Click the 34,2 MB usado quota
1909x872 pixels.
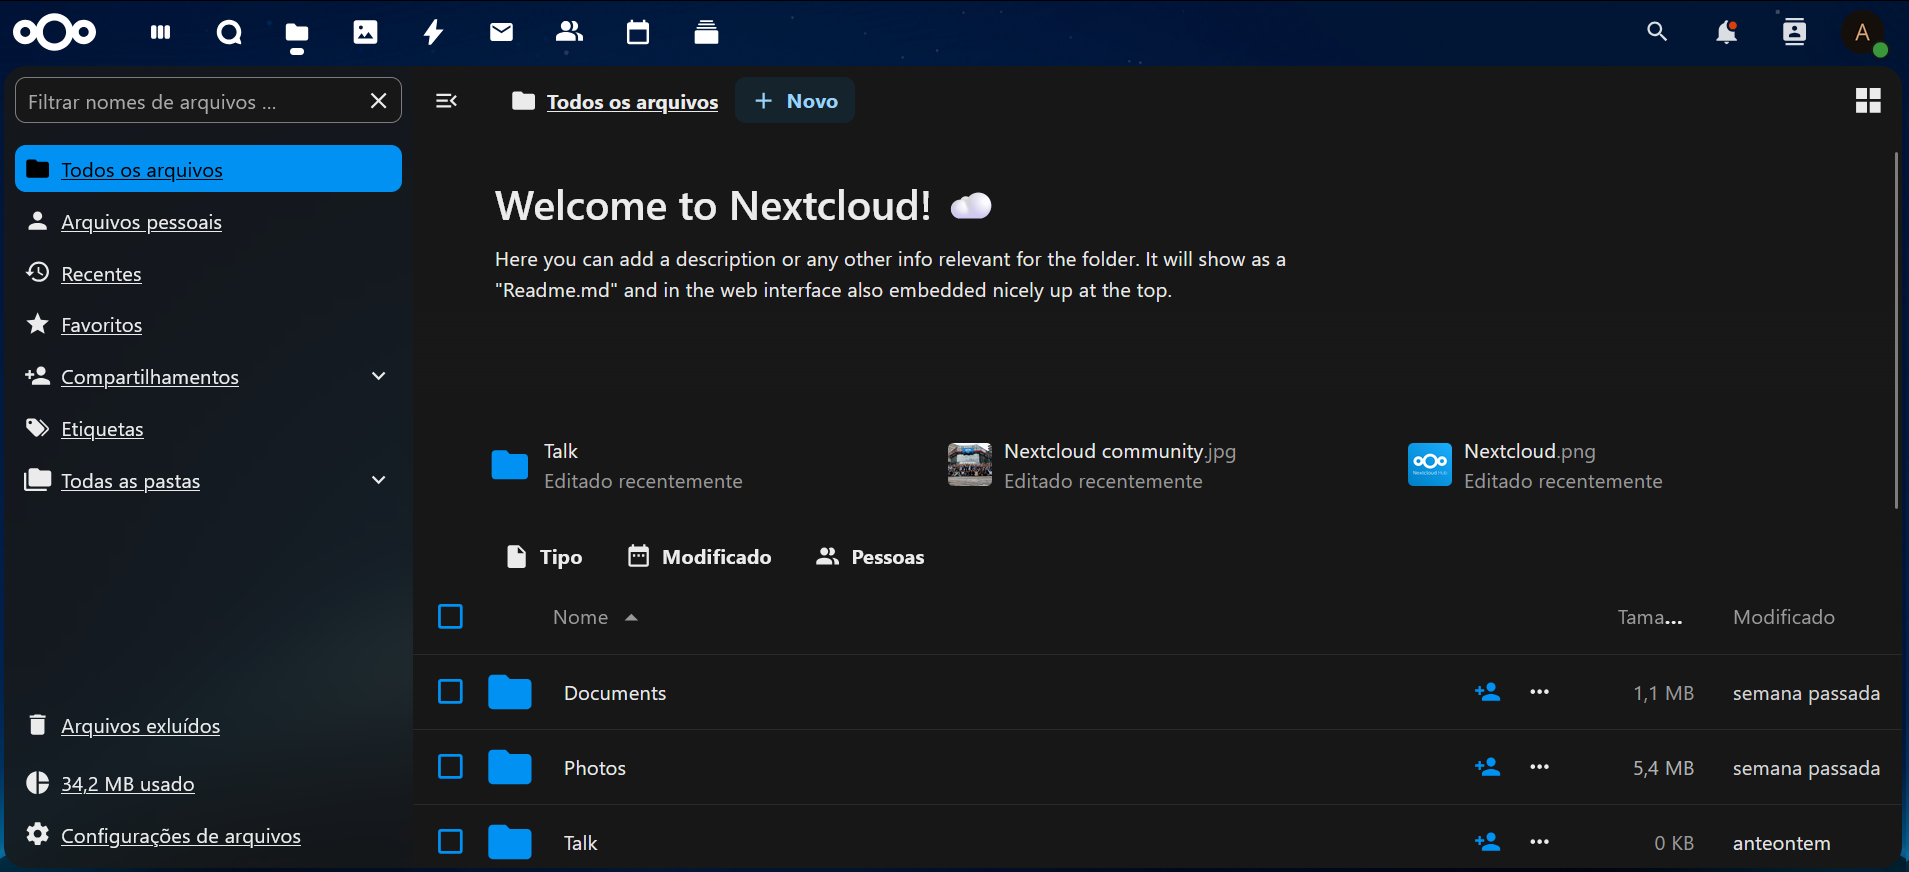208,783
